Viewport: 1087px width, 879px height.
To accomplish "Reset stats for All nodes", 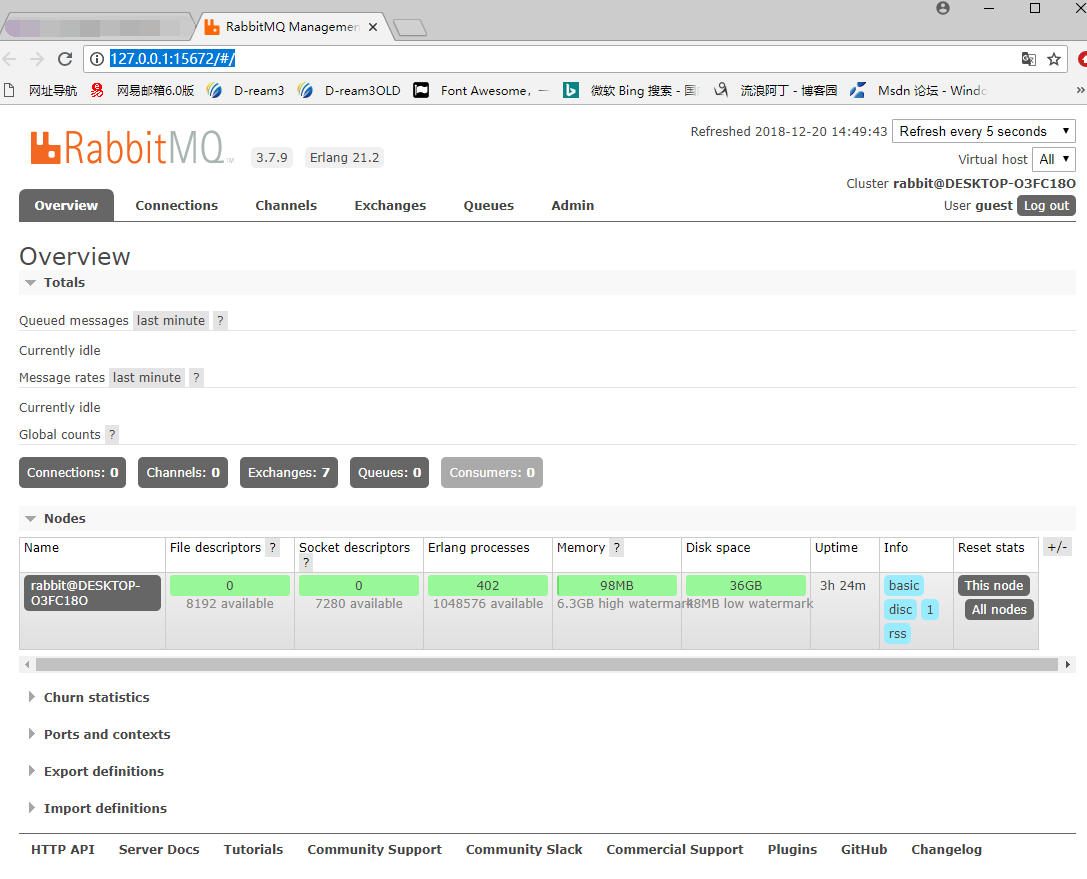I will 999,610.
